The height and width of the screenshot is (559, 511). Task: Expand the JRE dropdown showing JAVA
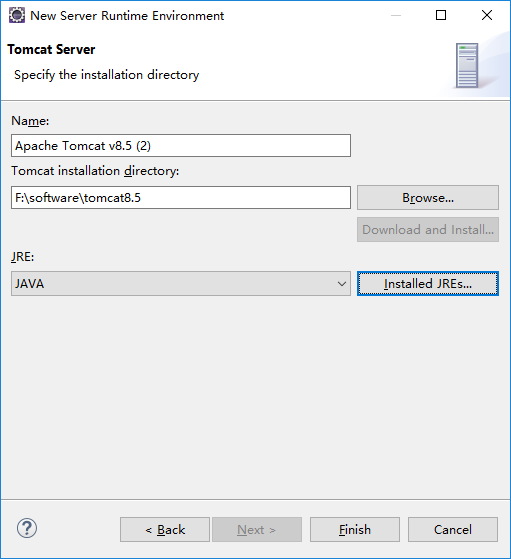pos(181,284)
